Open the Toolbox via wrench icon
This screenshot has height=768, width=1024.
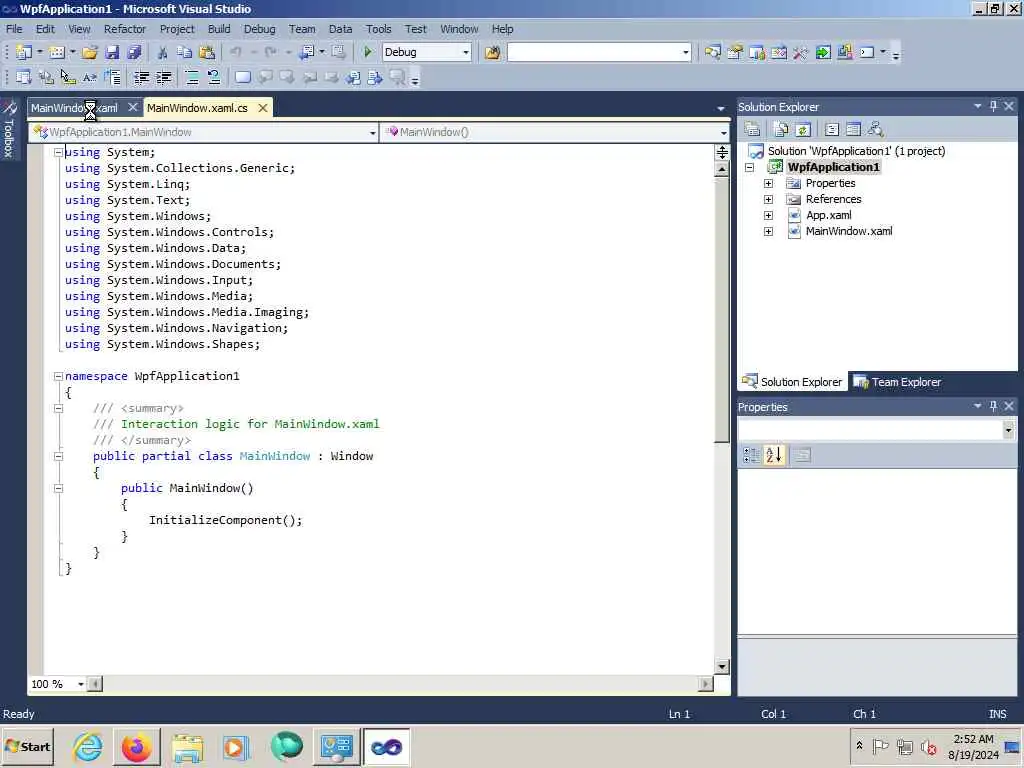801,52
